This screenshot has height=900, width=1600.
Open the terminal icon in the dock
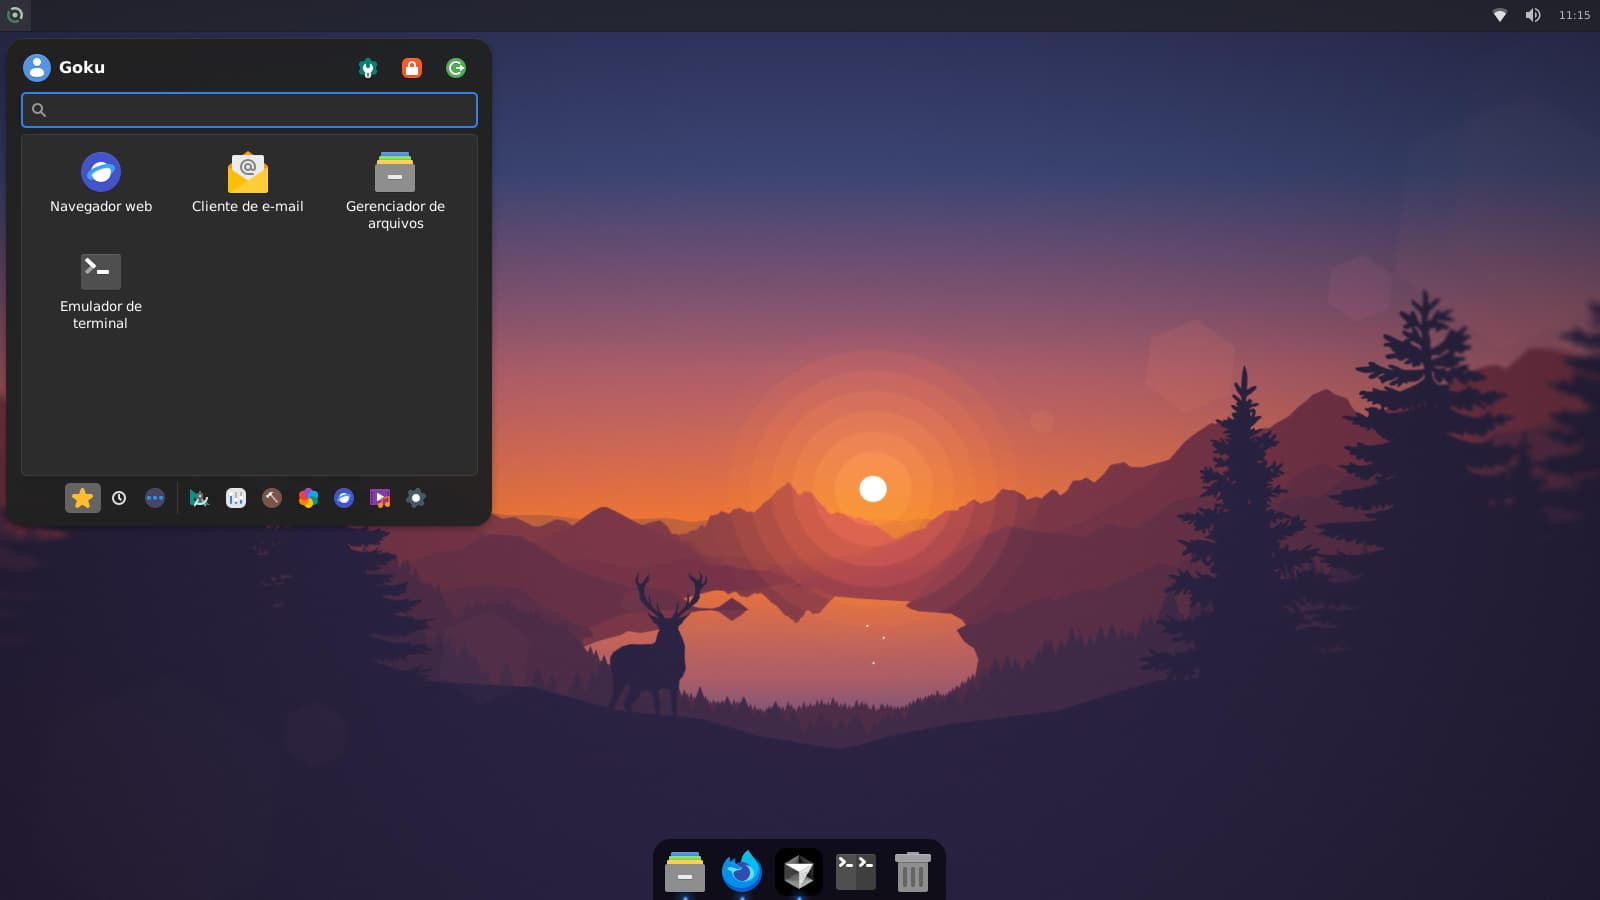coord(856,872)
